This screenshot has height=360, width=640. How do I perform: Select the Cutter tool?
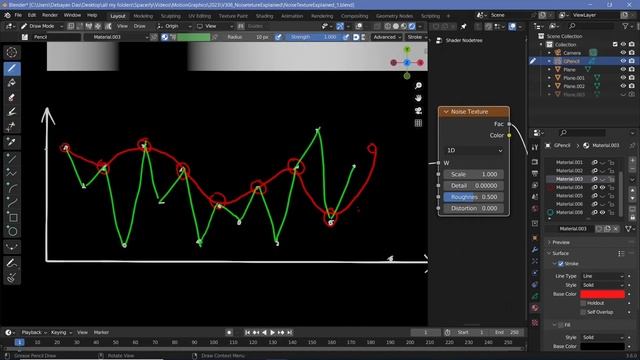(x=11, y=126)
